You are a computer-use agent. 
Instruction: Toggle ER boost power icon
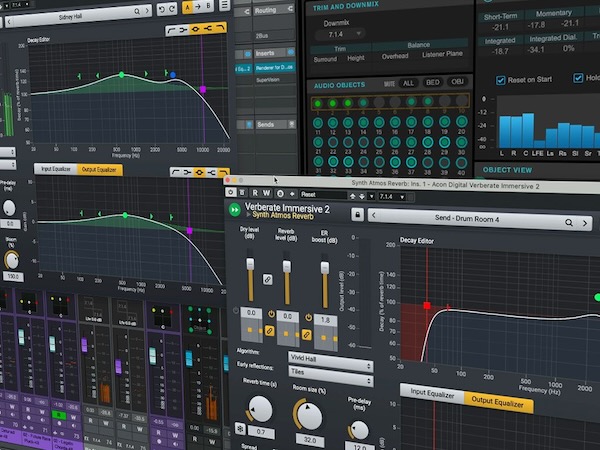point(308,317)
